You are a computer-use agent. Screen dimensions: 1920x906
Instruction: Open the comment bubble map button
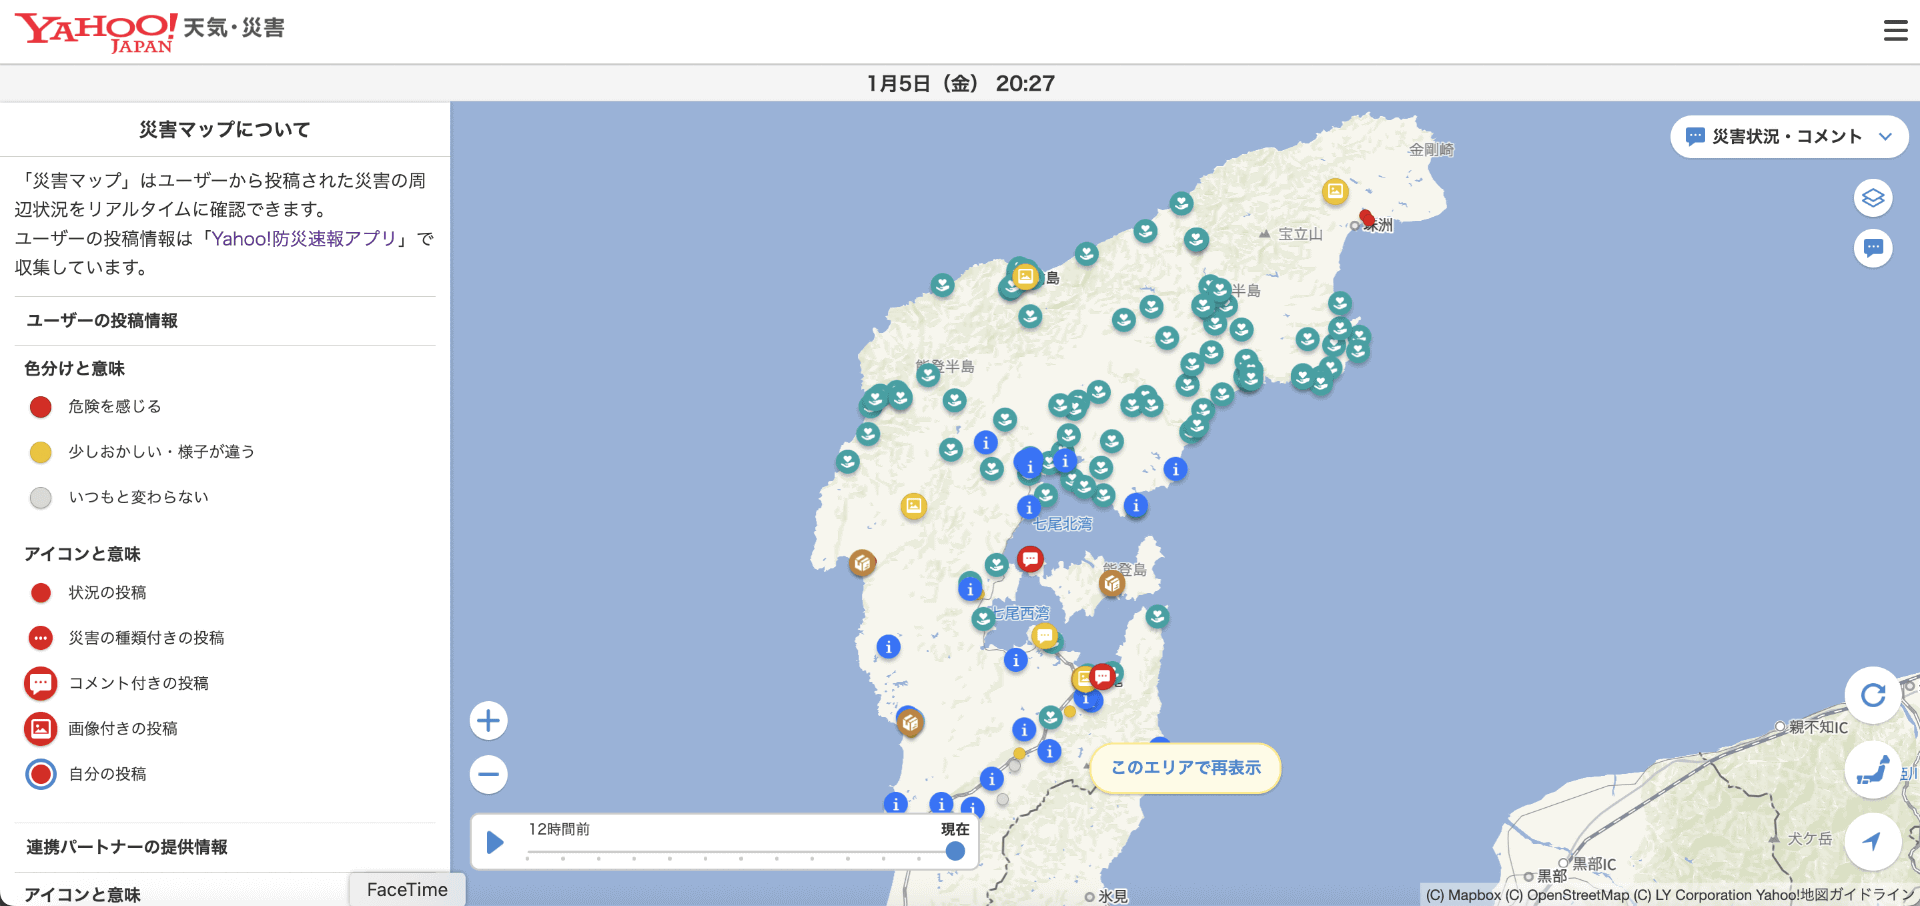[1873, 248]
